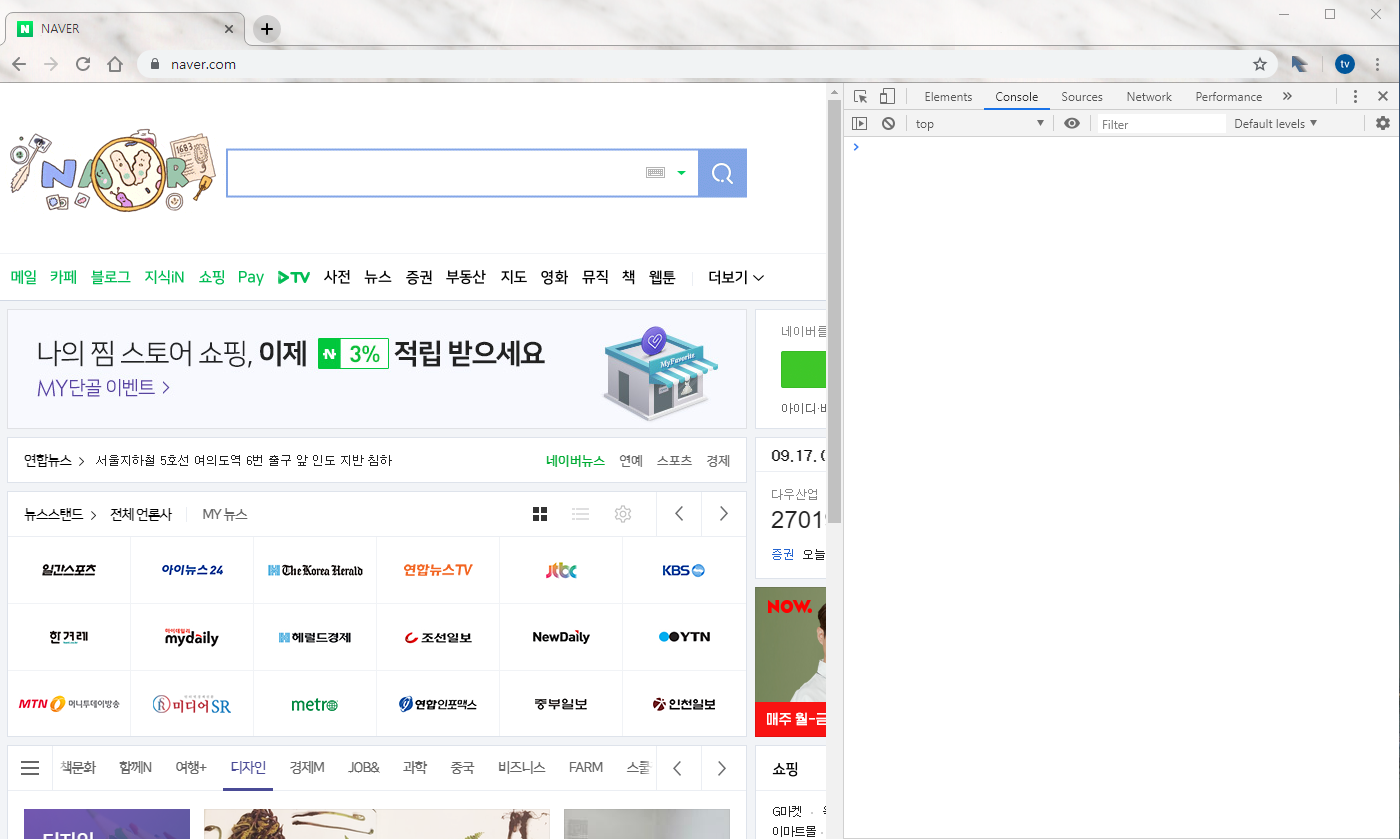The width and height of the screenshot is (1400, 839).
Task: Select the Console tab
Action: pyautogui.click(x=1016, y=97)
